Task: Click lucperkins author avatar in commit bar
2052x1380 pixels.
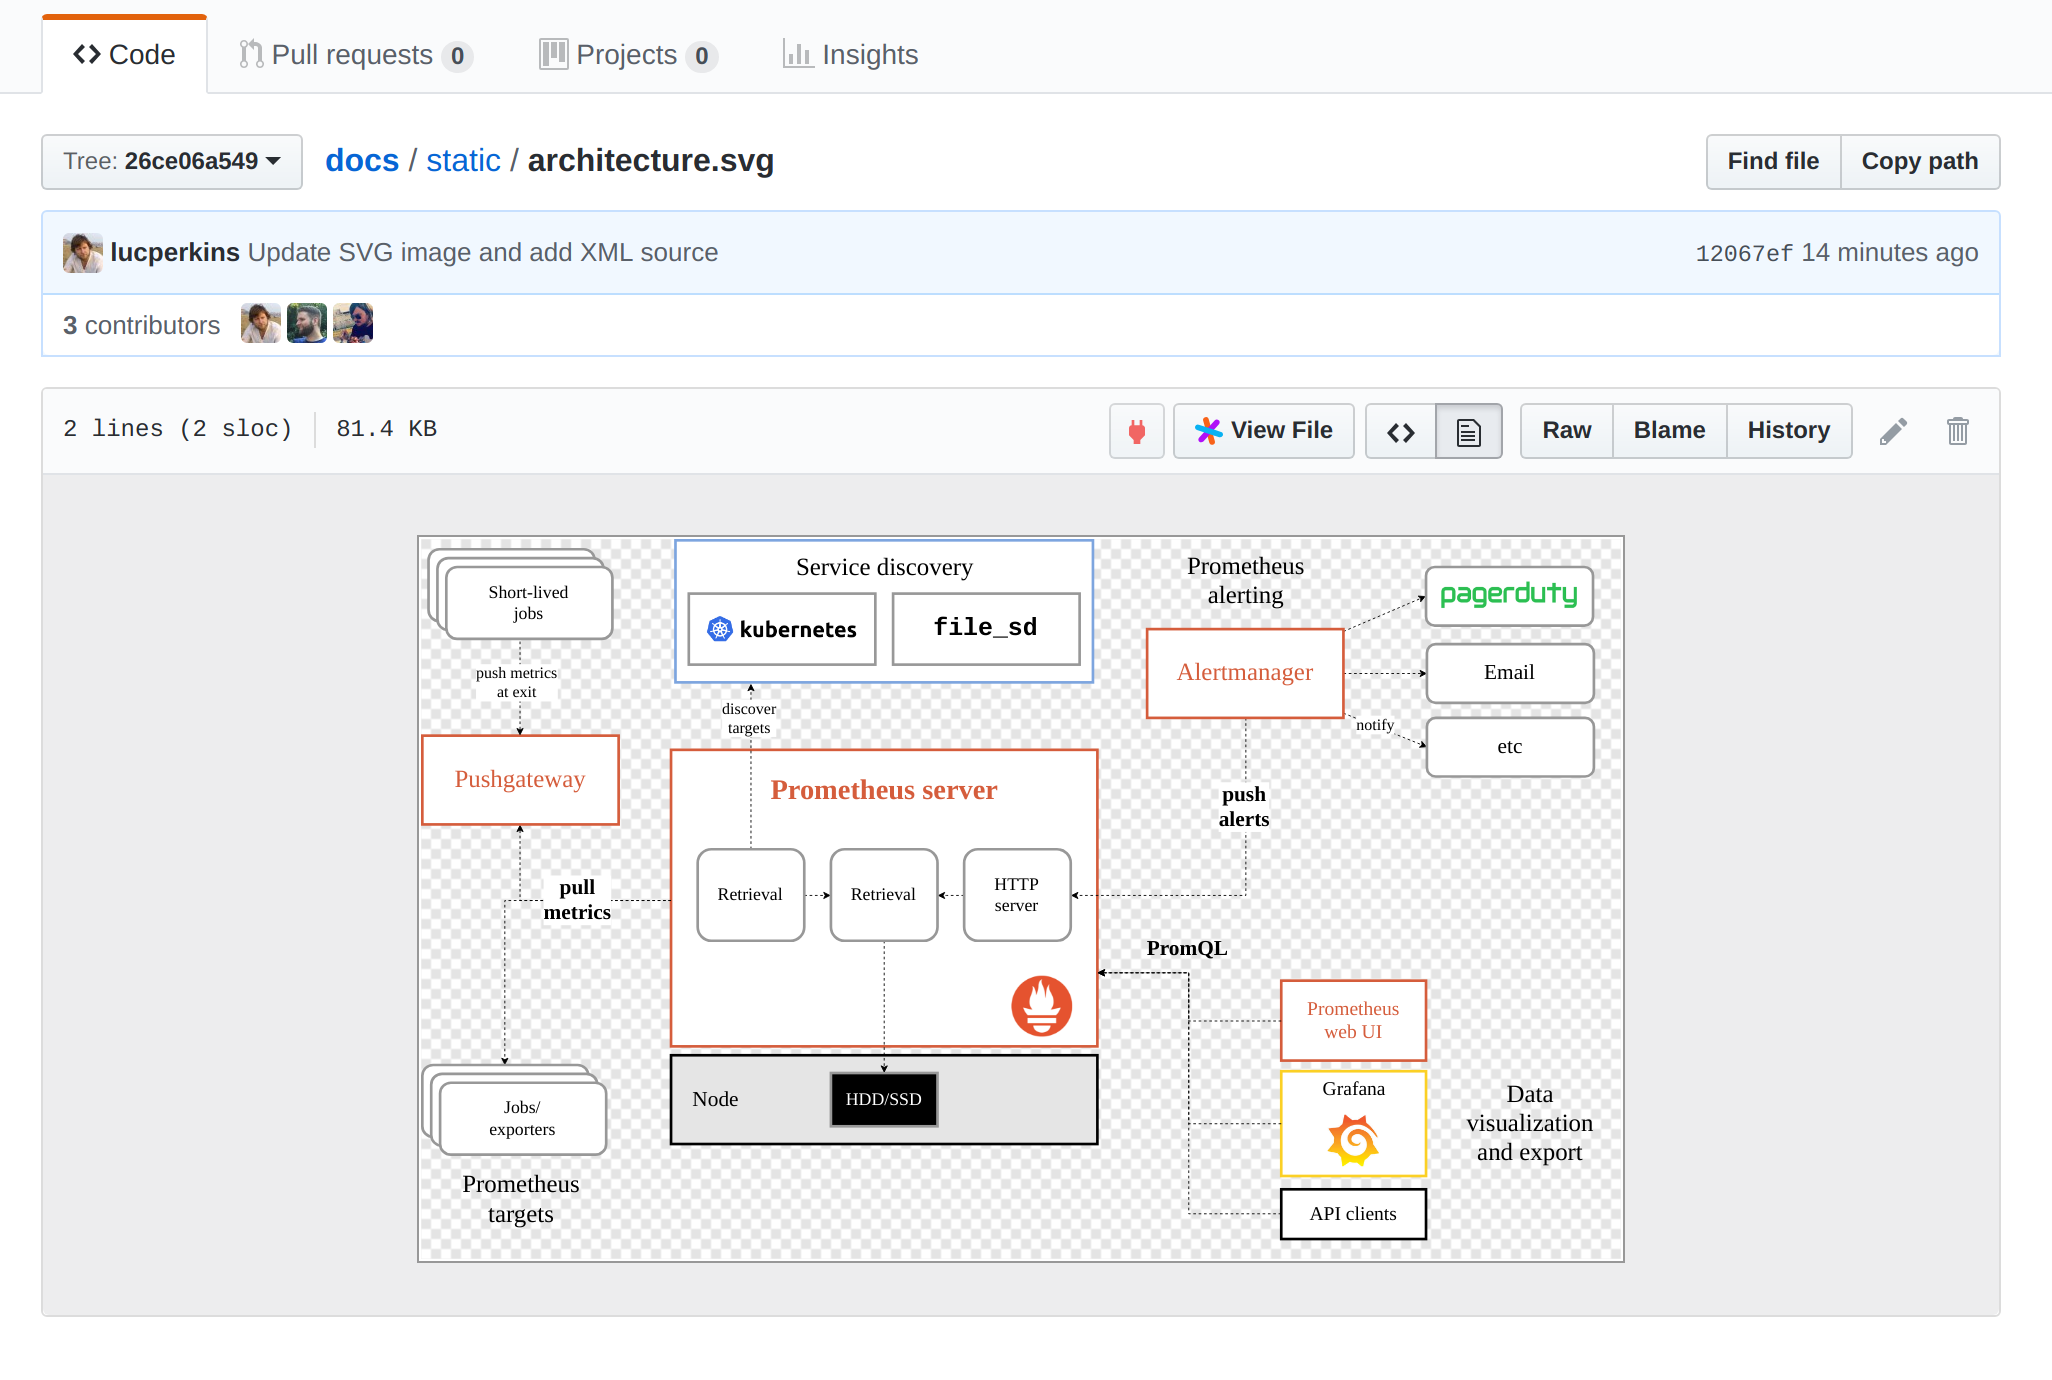Action: 82,253
